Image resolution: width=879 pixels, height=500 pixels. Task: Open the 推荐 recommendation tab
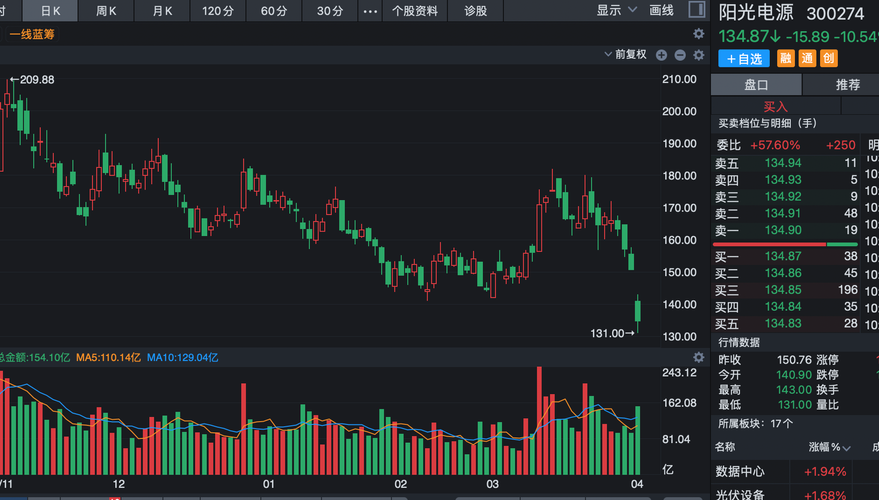pos(848,85)
